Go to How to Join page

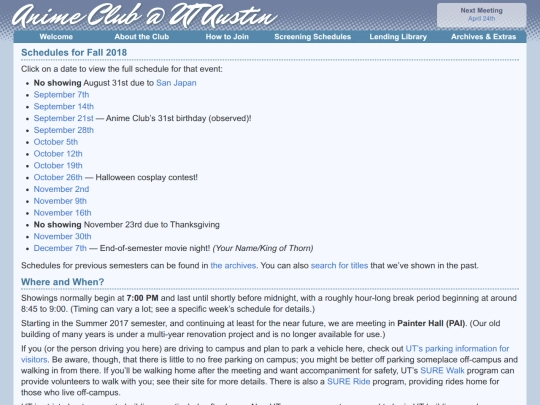click(227, 37)
